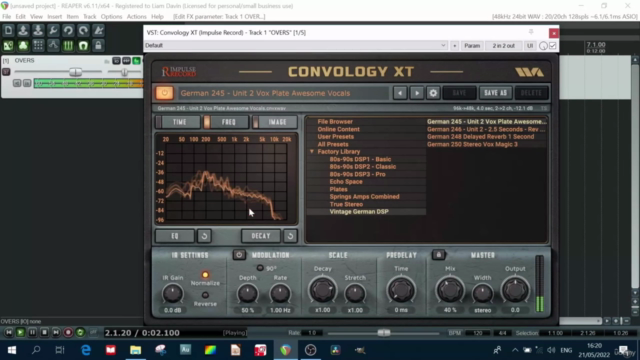Viewport: 640px width, 360px height.
Task: Click the plus button beside preset dropdown
Action: pyautogui.click(x=454, y=46)
